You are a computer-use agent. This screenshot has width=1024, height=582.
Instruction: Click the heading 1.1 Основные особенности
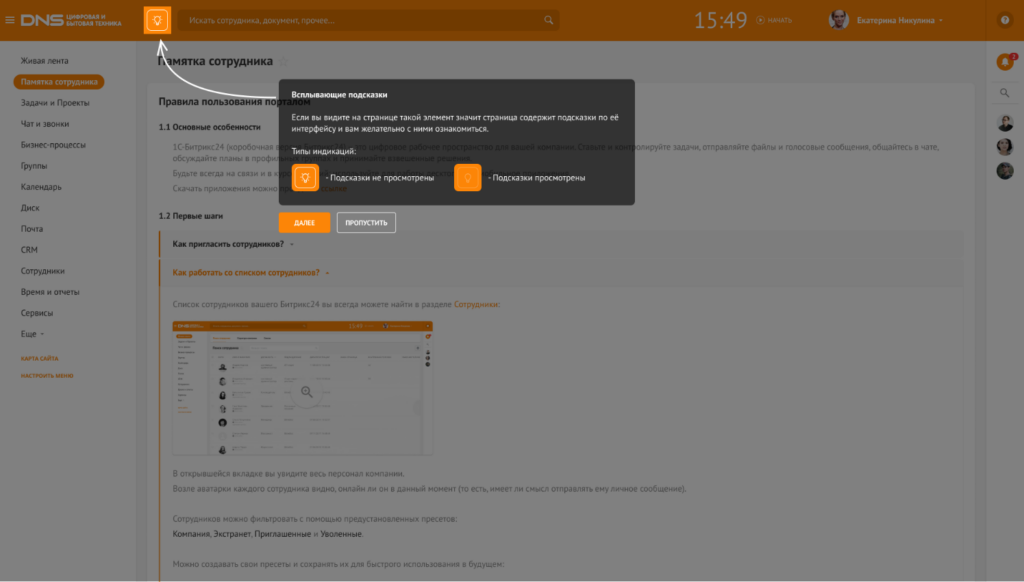click(210, 127)
